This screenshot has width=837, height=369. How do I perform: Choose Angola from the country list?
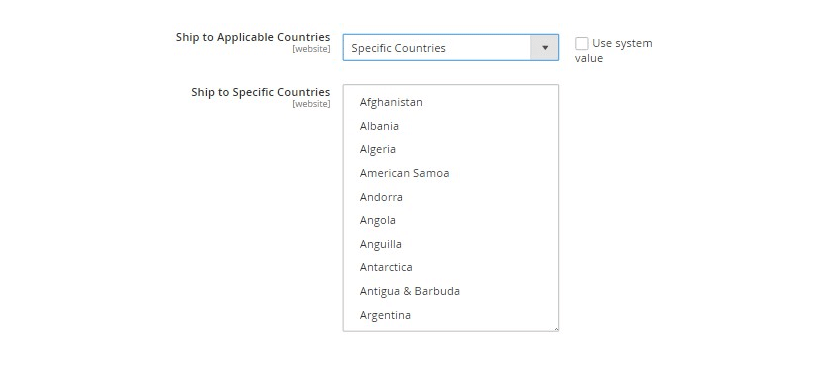click(377, 220)
